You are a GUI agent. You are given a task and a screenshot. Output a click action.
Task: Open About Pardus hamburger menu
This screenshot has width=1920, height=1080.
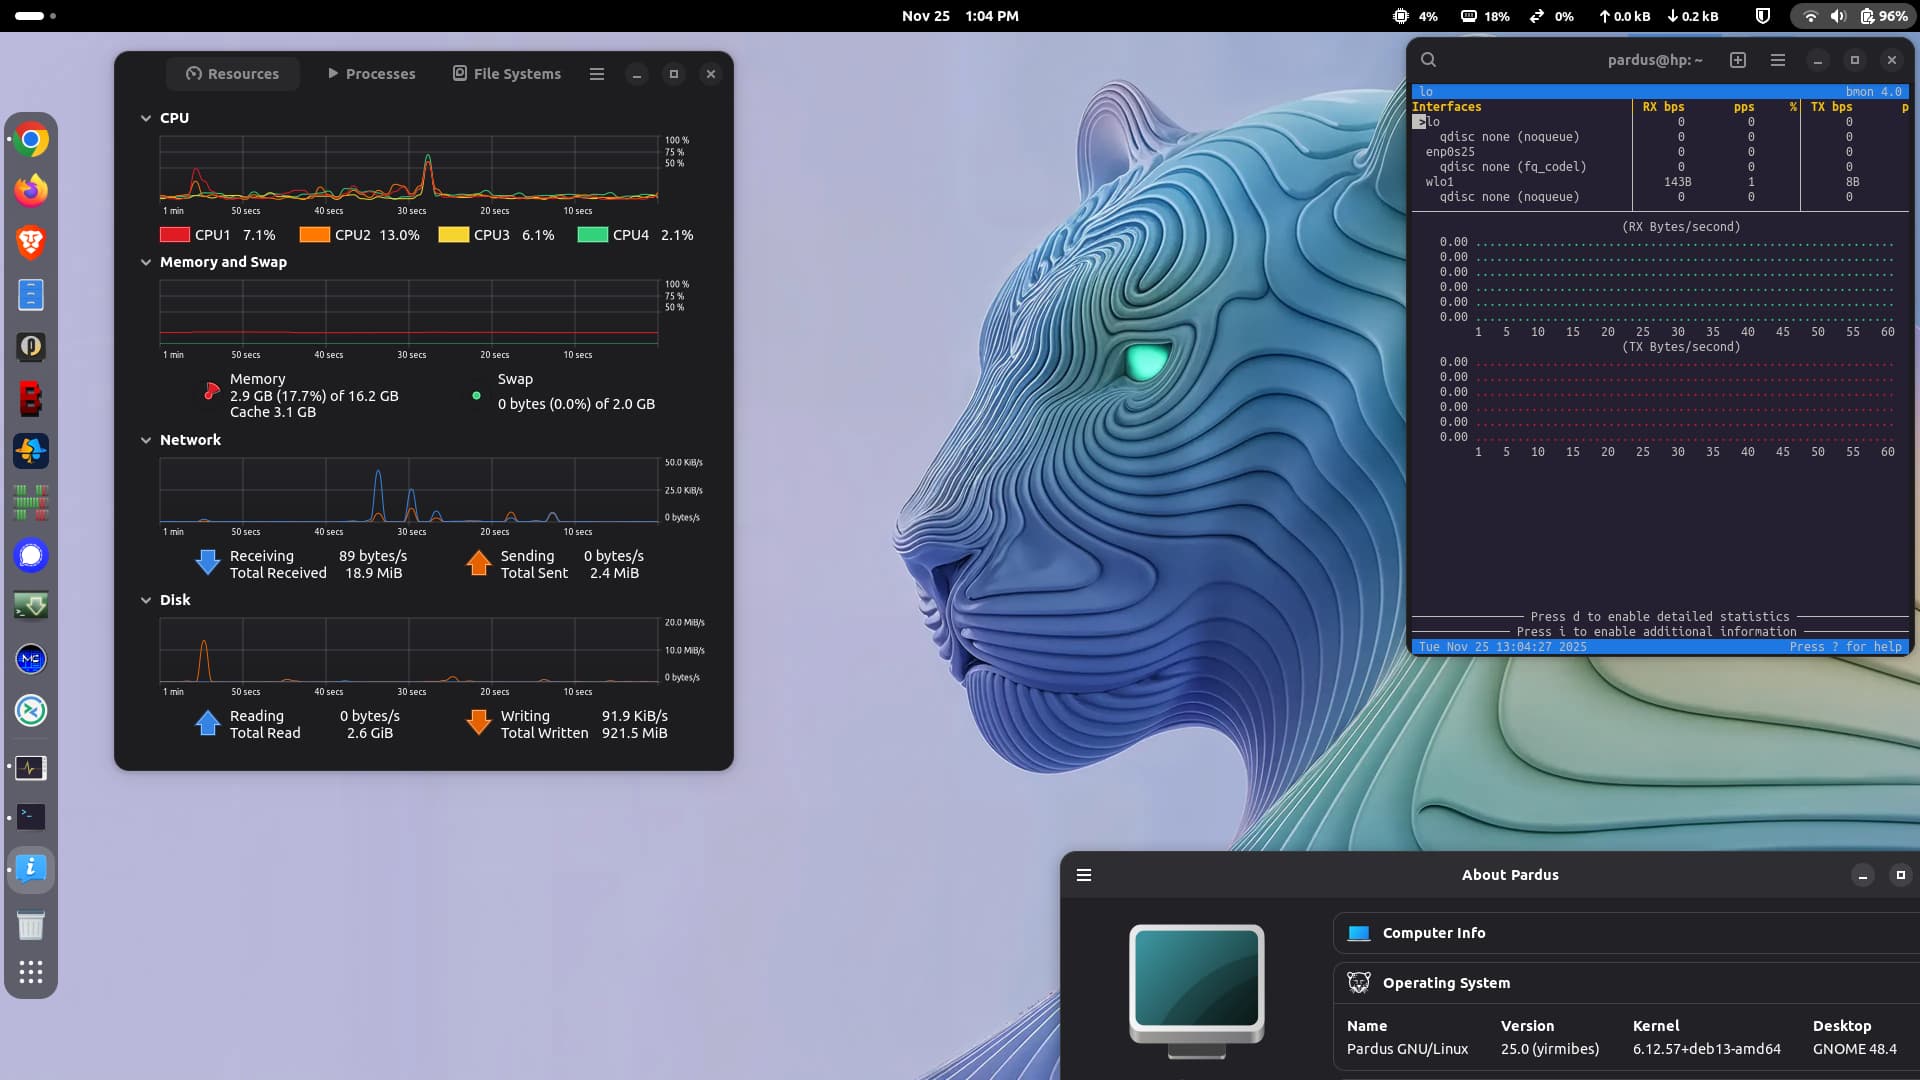point(1084,875)
